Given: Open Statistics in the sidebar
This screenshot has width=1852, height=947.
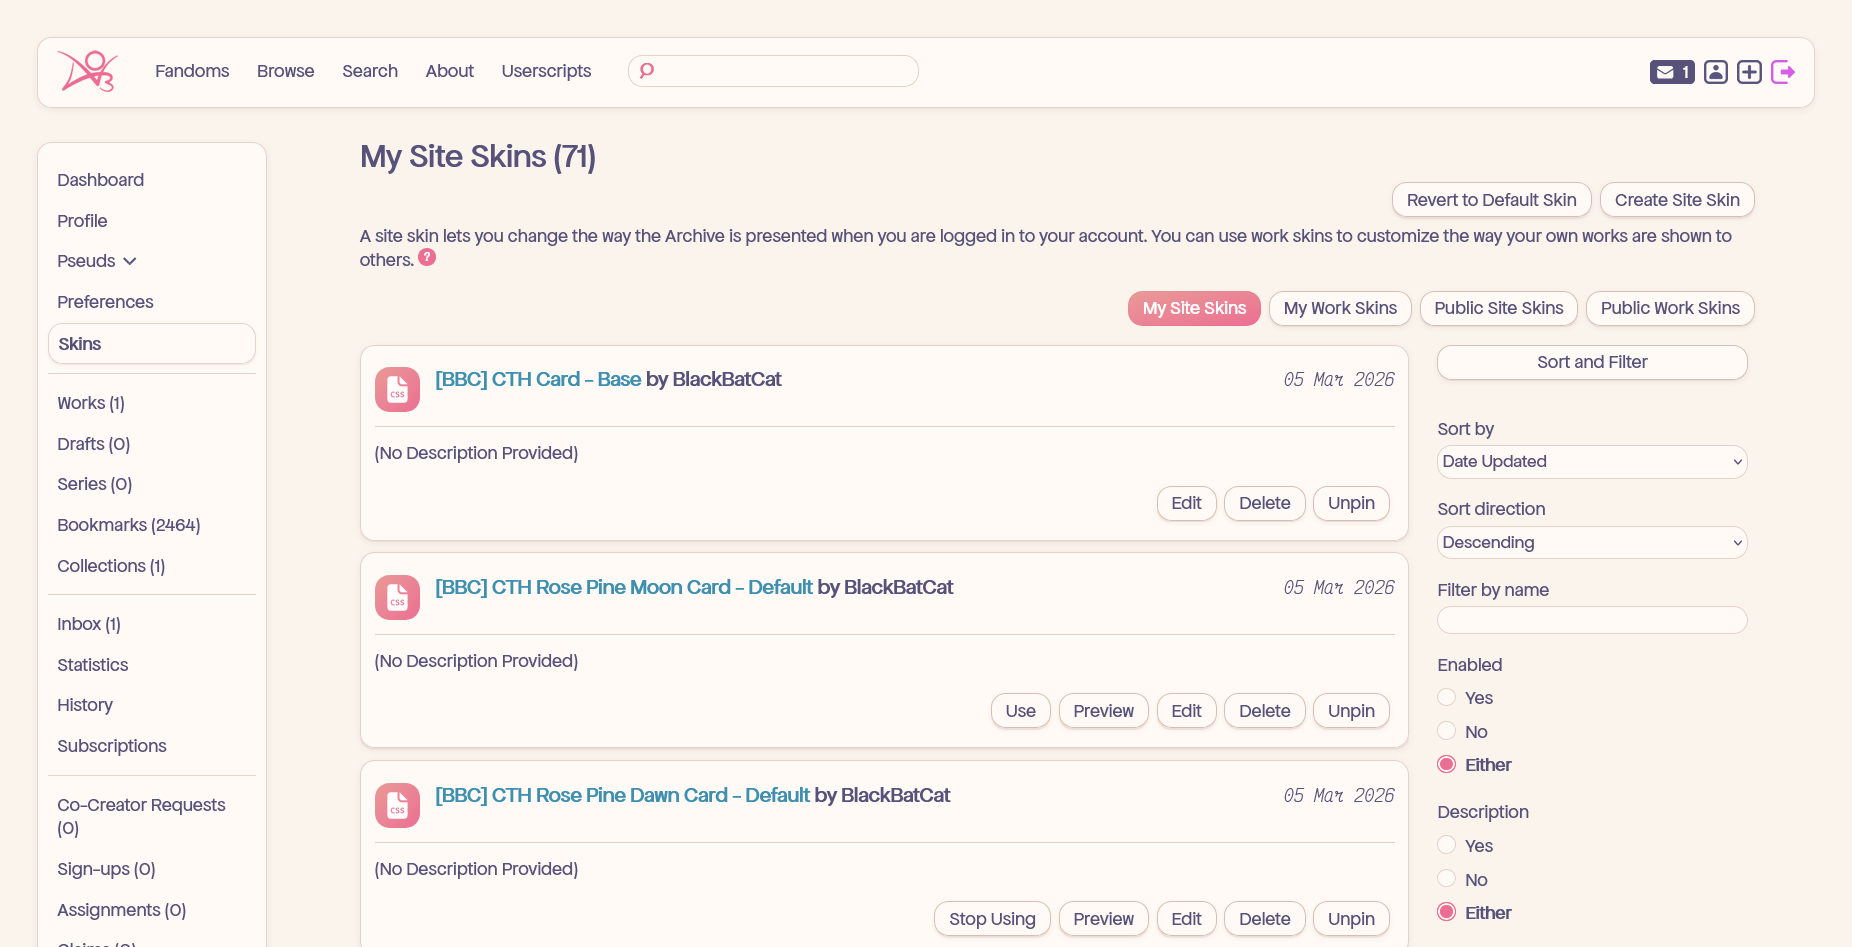Looking at the screenshot, I should tap(93, 665).
